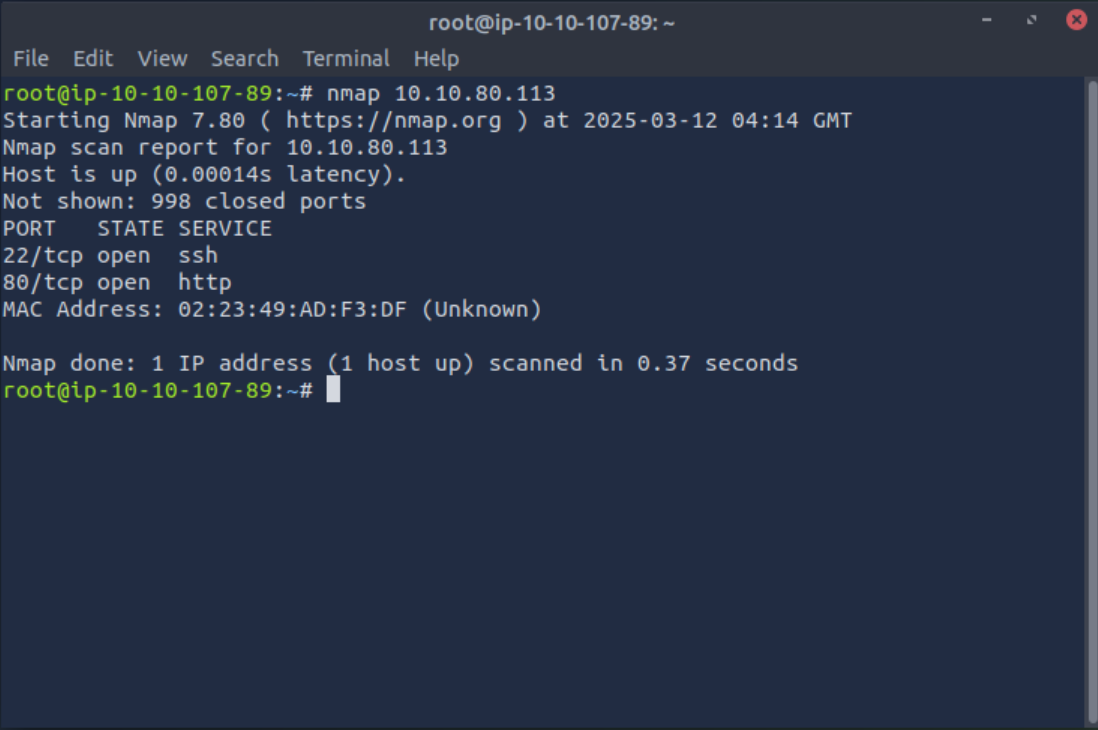Click the terminal cursor at the prompt
Image resolution: width=1098 pixels, height=730 pixels.
pos(333,390)
